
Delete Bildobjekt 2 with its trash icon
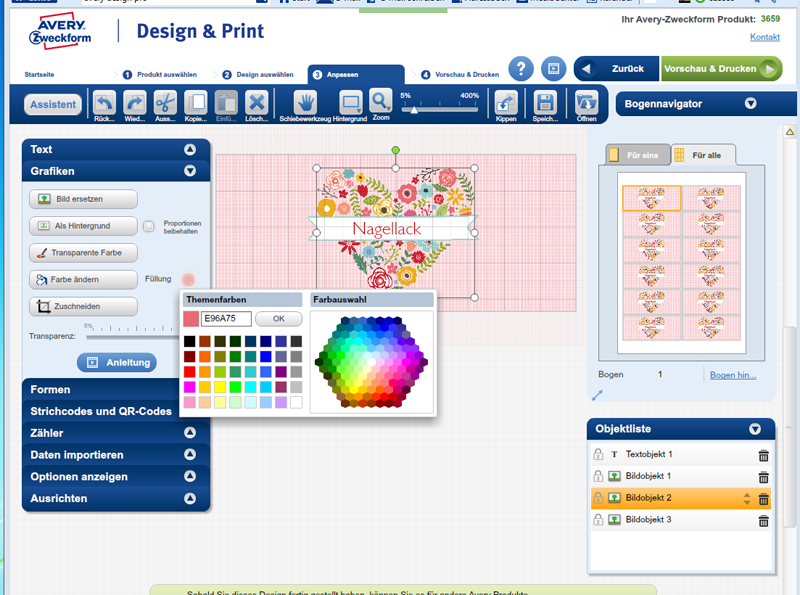[x=764, y=499]
